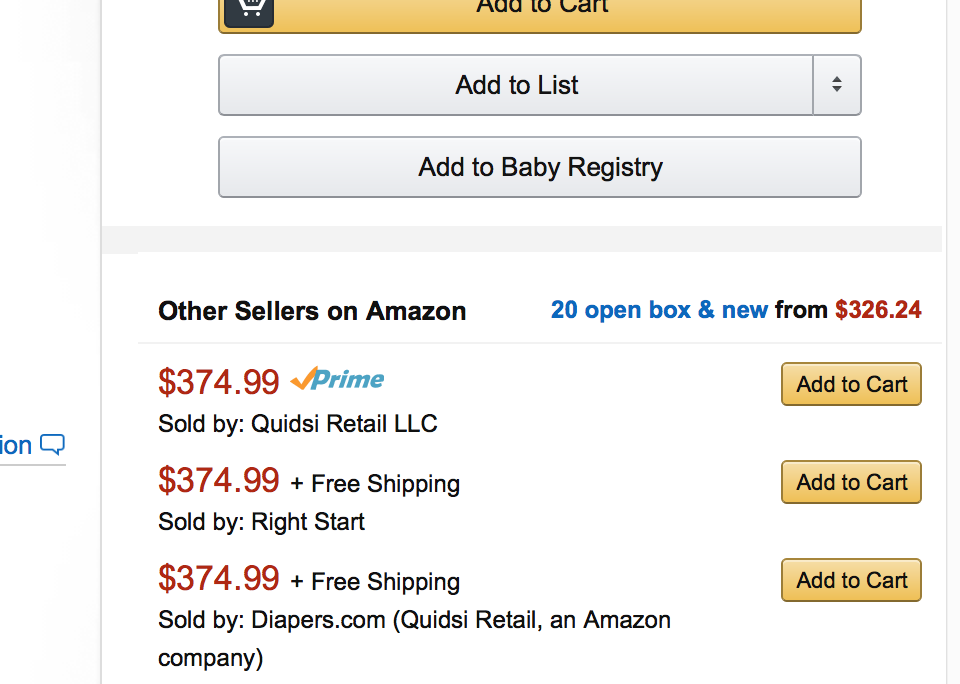Select the Sold by Quidsi Retail LLC text
This screenshot has height=684, width=960.
coord(298,424)
